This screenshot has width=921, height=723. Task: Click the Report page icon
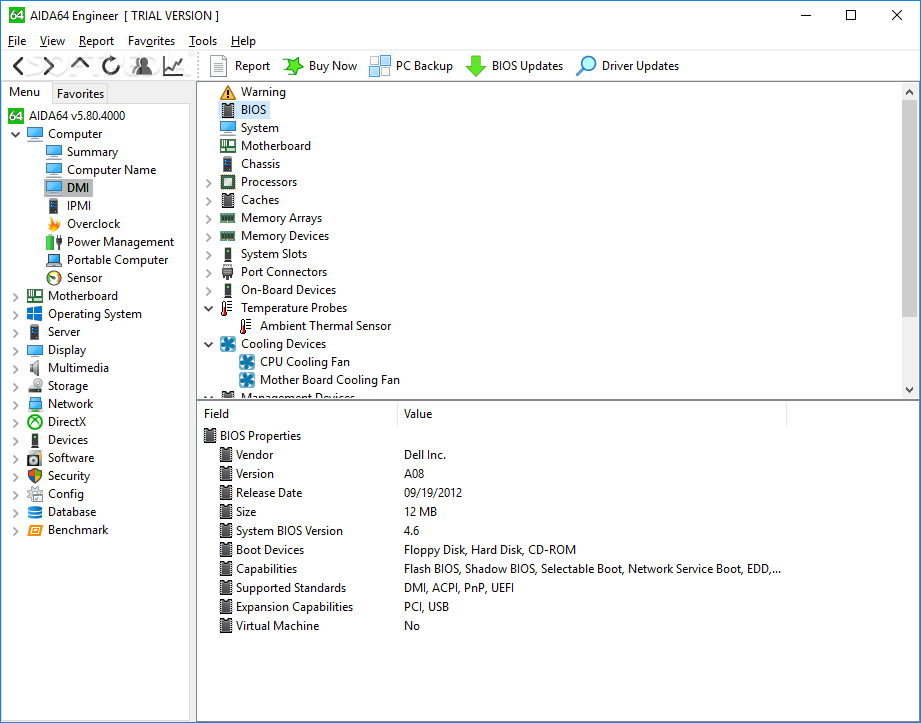coord(218,66)
